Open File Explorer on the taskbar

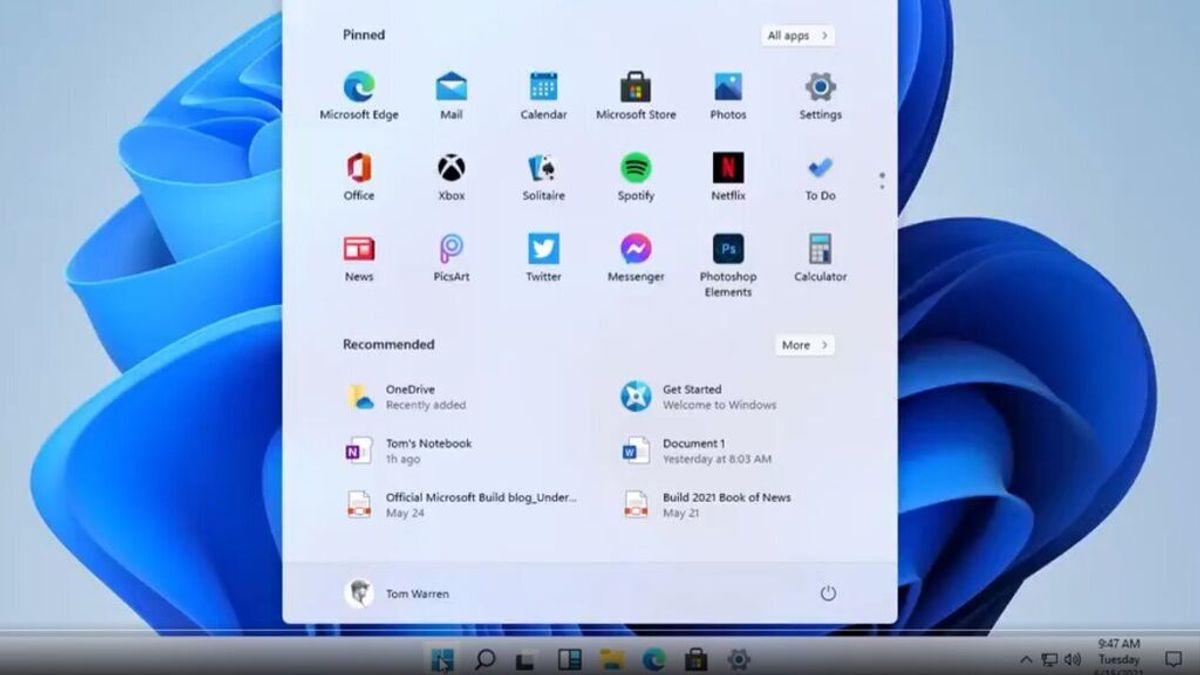pos(612,659)
